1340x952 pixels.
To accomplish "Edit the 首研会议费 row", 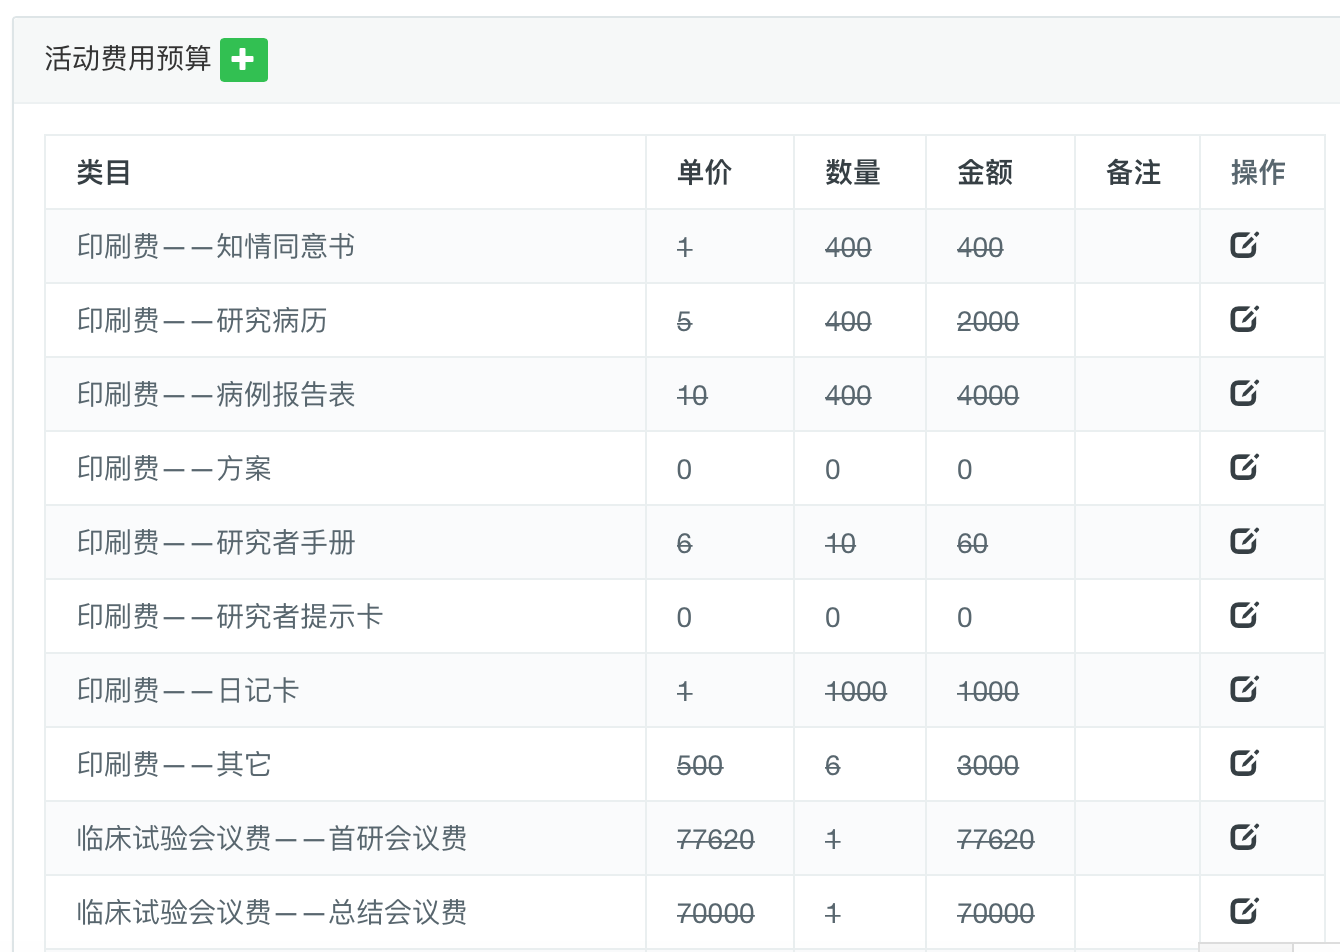I will [x=1244, y=837].
